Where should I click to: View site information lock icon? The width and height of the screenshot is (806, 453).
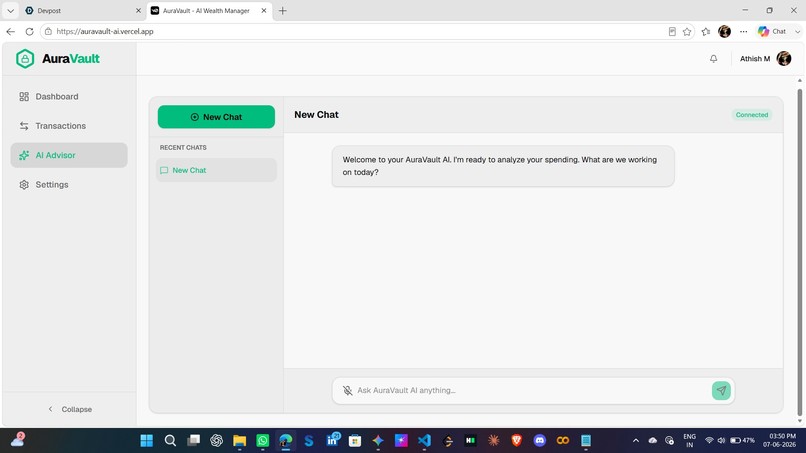pos(48,31)
